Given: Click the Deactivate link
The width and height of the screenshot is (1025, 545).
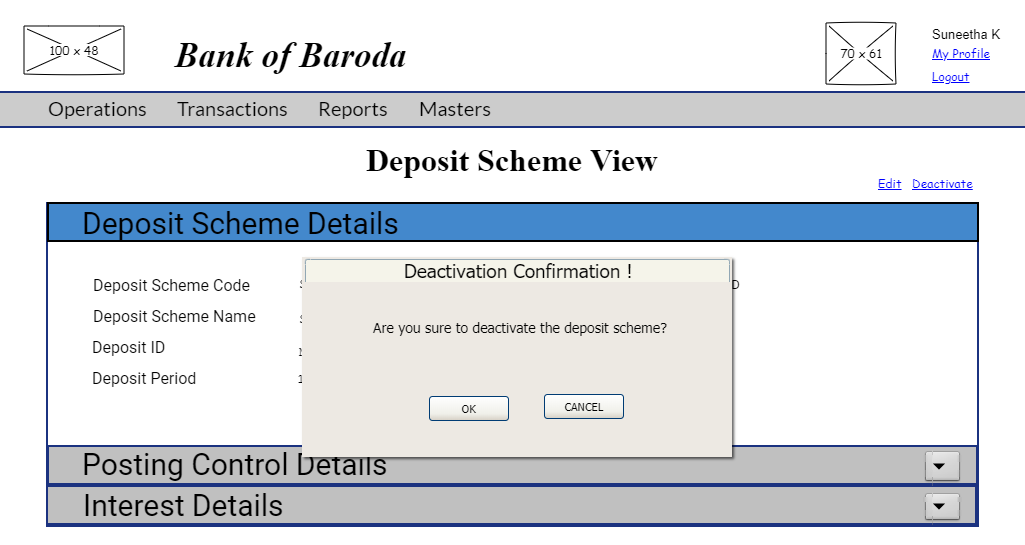Looking at the screenshot, I should (x=942, y=184).
